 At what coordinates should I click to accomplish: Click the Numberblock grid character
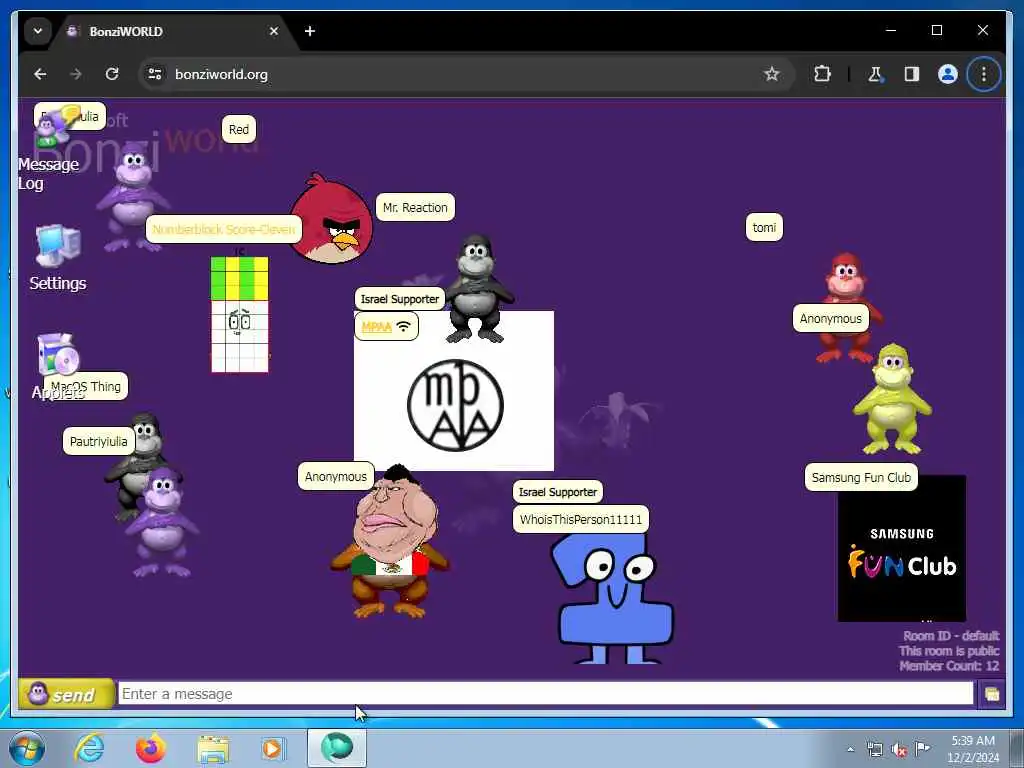tap(240, 314)
